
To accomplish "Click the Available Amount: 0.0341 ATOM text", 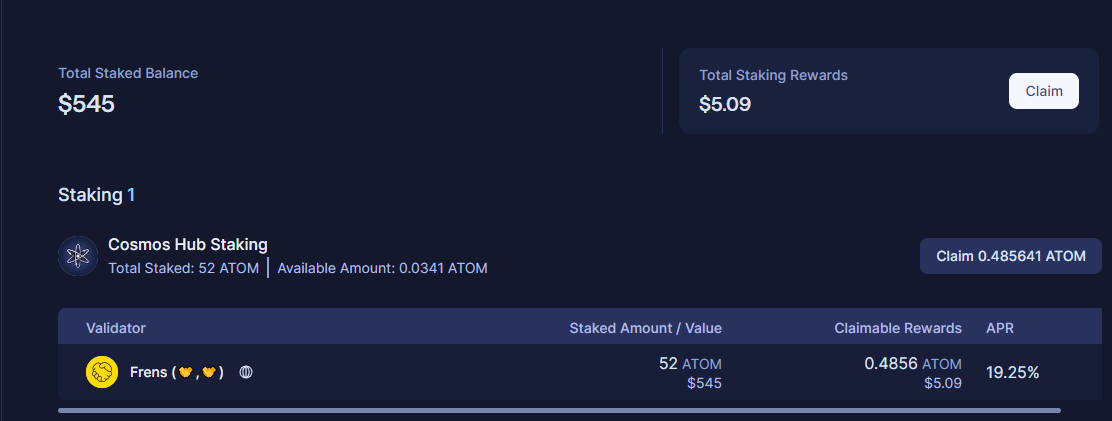I will click(x=382, y=269).
